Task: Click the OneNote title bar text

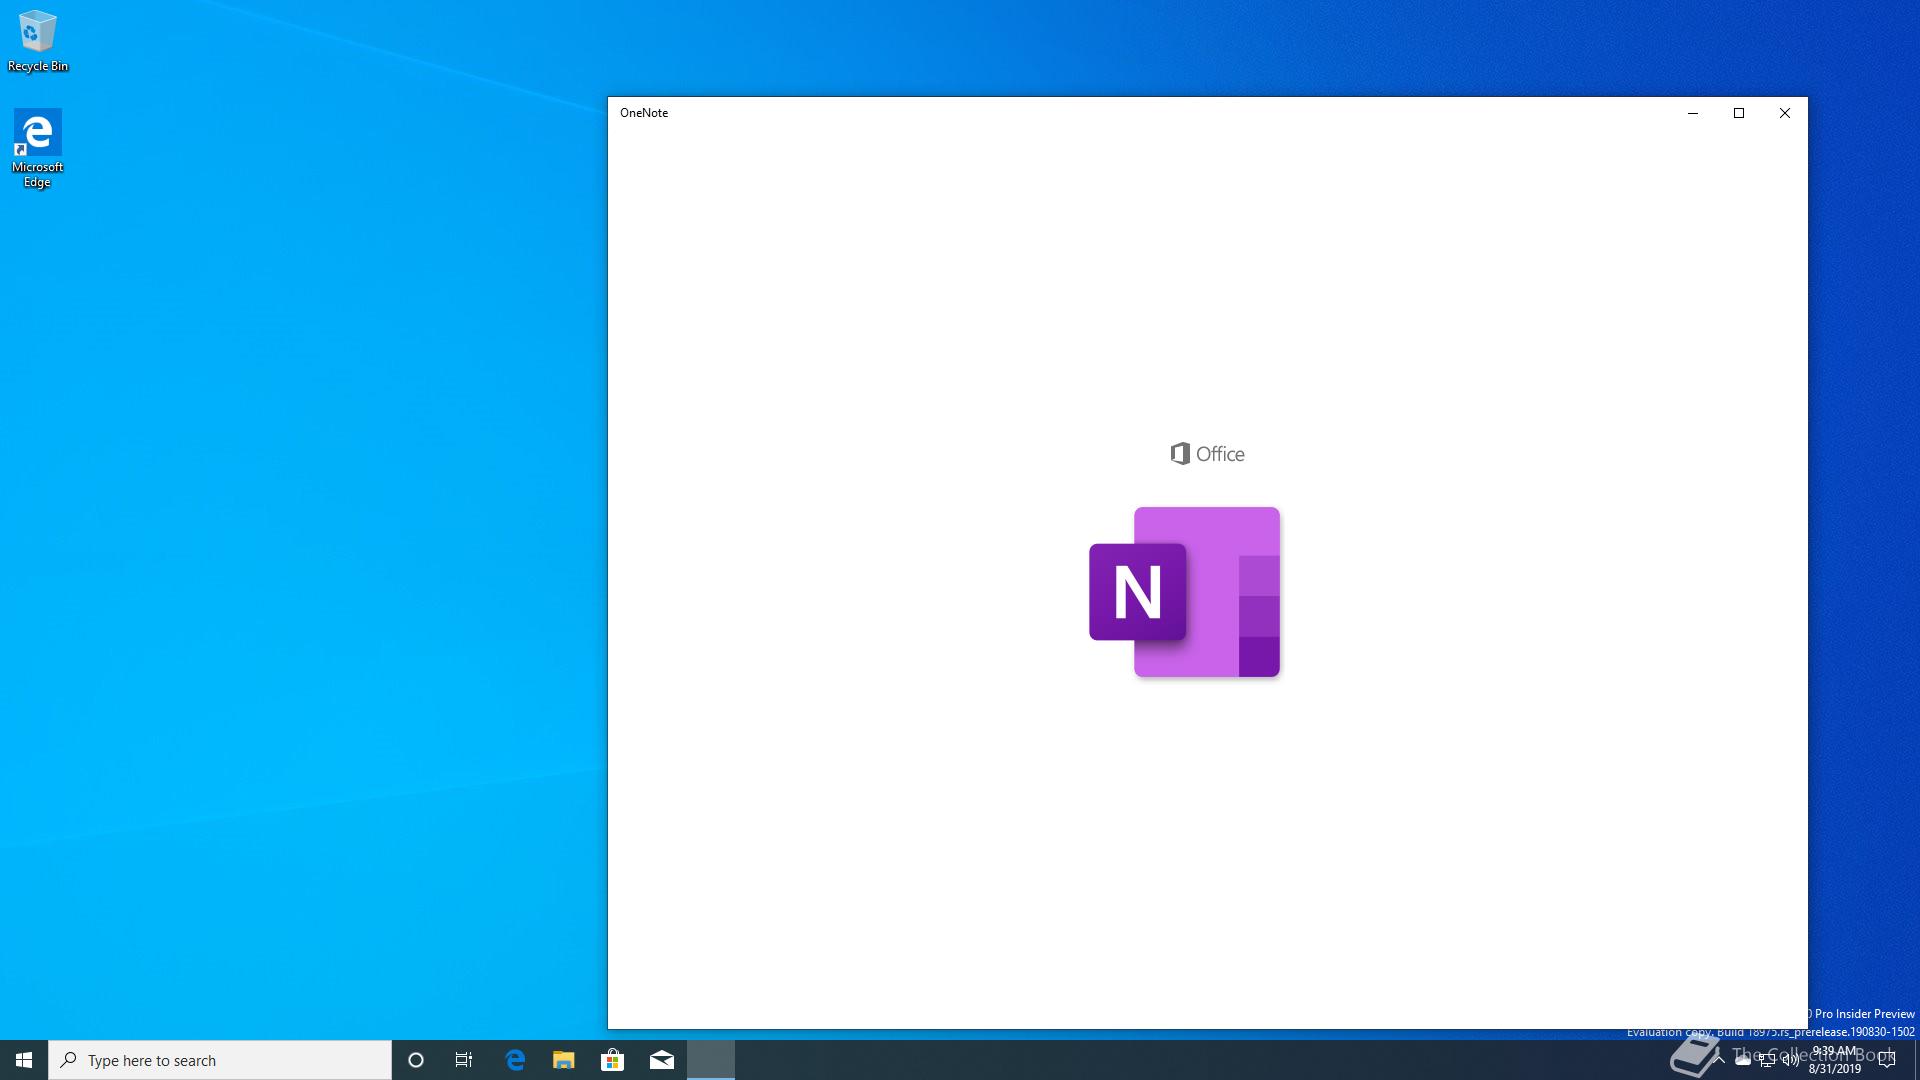Action: [x=644, y=113]
